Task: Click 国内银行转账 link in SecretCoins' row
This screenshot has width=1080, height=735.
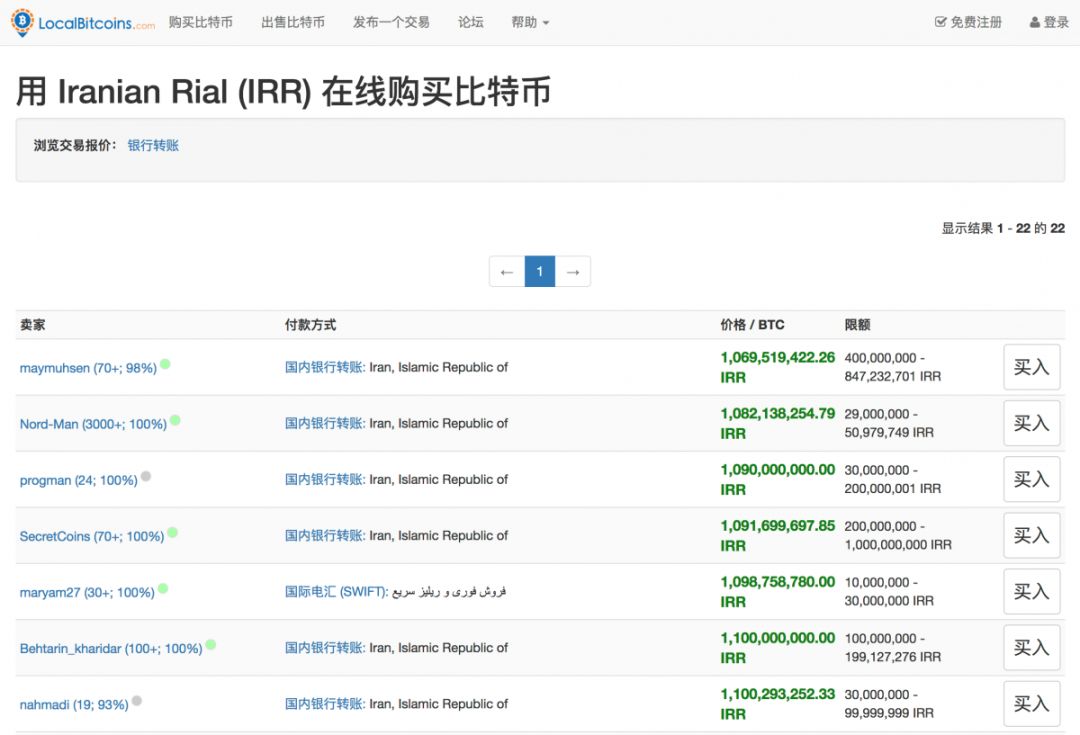Action: [x=324, y=535]
